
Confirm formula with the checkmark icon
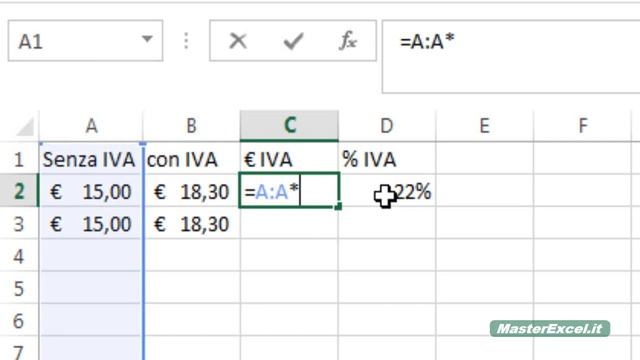coord(293,41)
